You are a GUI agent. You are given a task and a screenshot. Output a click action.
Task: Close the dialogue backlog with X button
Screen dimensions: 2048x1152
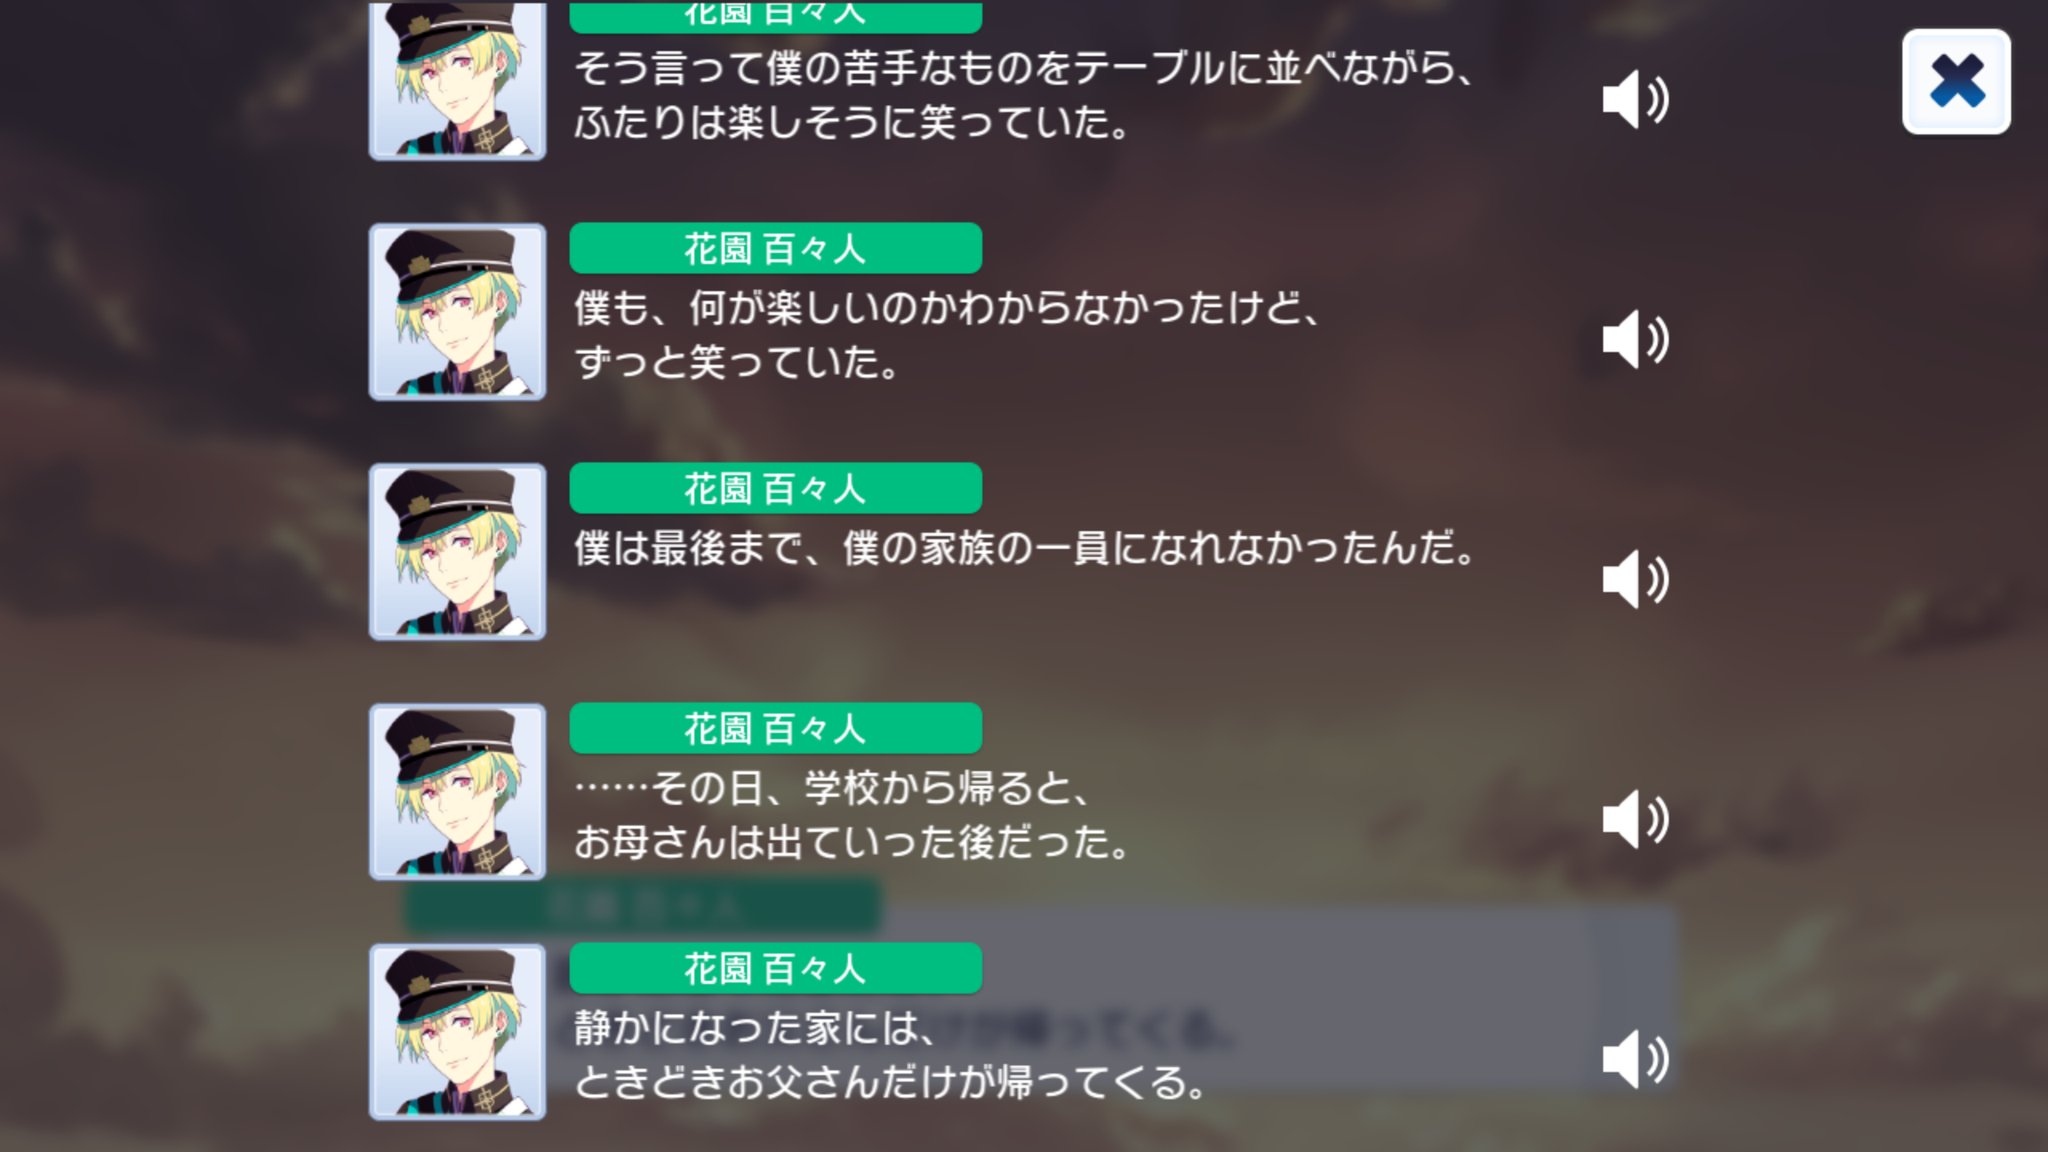click(x=1956, y=81)
